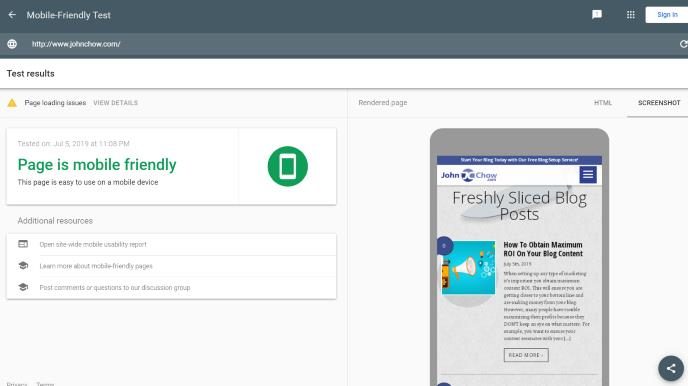Click the floating share button
The image size is (688, 386).
[670, 368]
